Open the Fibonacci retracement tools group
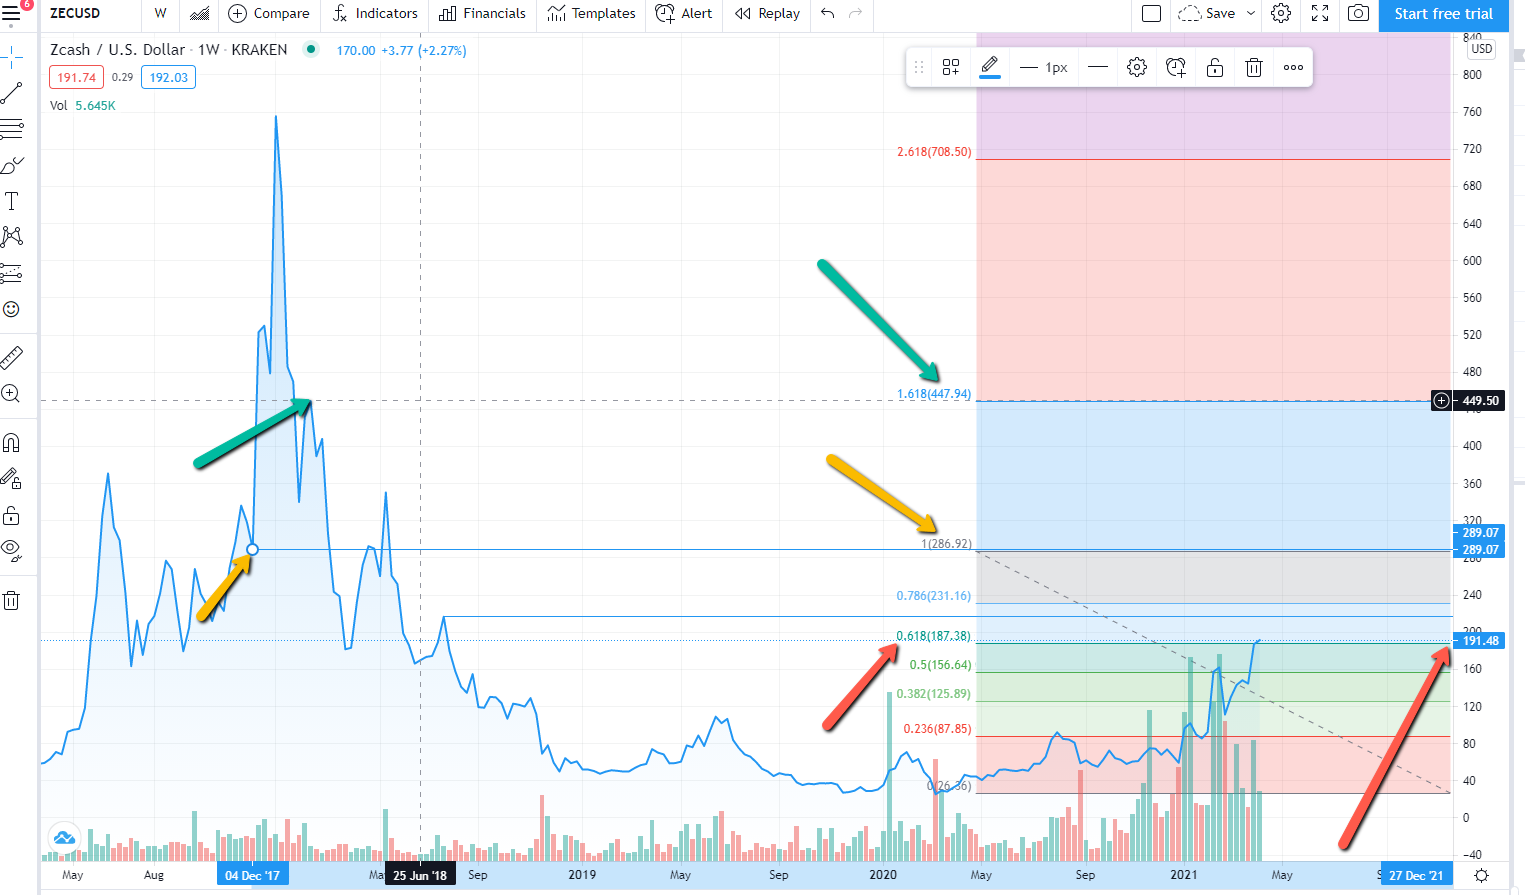Viewport: 1525px width, 895px height. (x=12, y=129)
